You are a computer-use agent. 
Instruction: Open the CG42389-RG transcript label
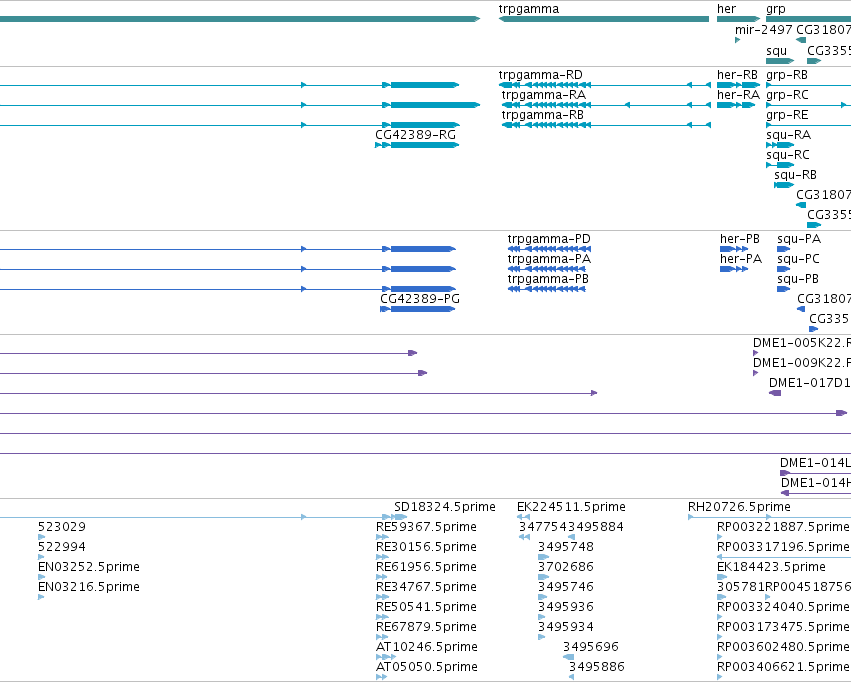click(416, 135)
